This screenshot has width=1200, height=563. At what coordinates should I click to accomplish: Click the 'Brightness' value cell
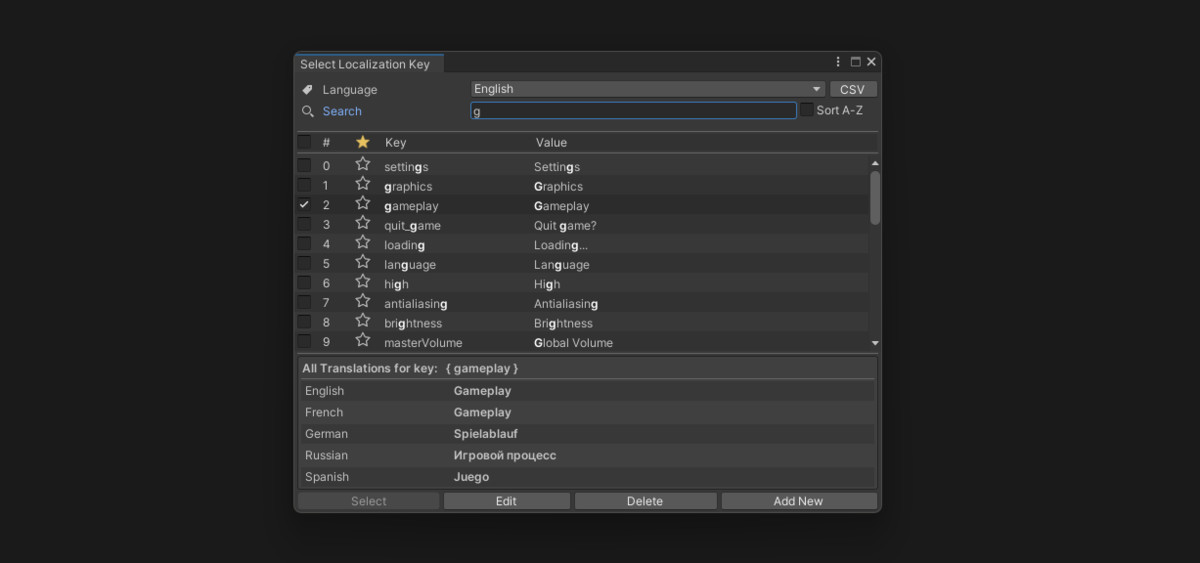(563, 323)
